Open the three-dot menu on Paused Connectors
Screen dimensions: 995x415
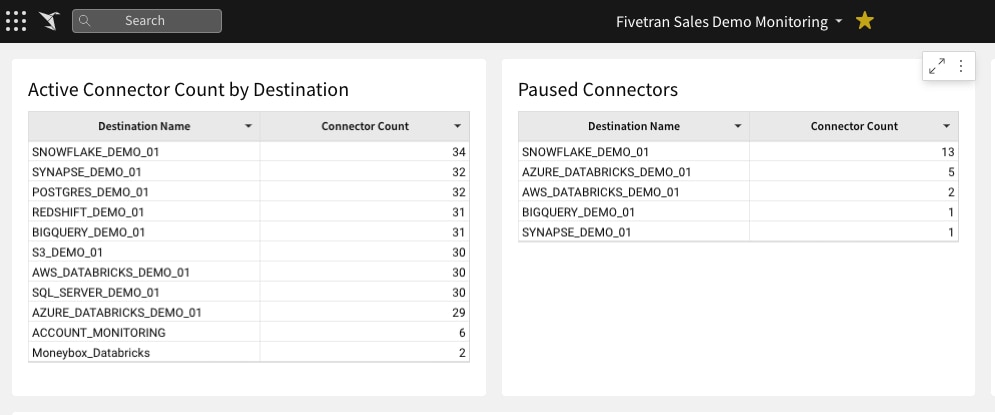click(961, 66)
